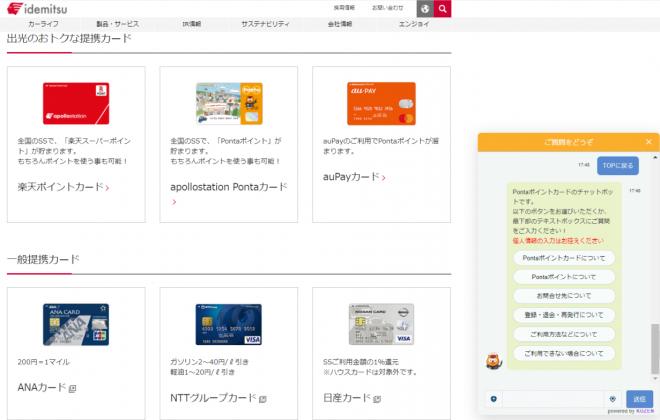
Task: Open the NTTグループカード link
Action: 213,398
